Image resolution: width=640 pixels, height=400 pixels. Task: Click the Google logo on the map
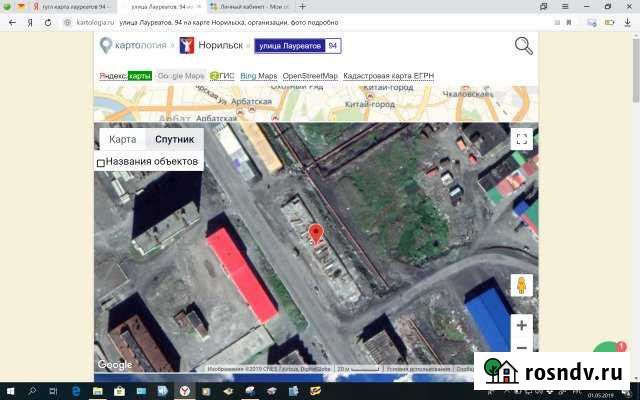115,364
